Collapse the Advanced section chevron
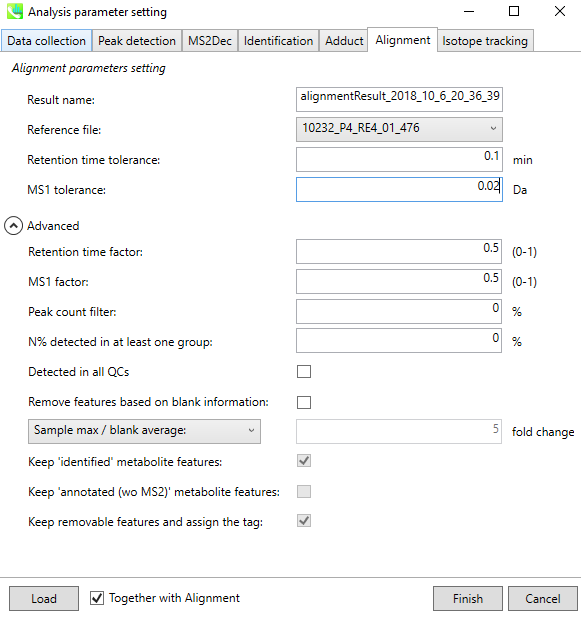584x627 pixels. point(13,226)
